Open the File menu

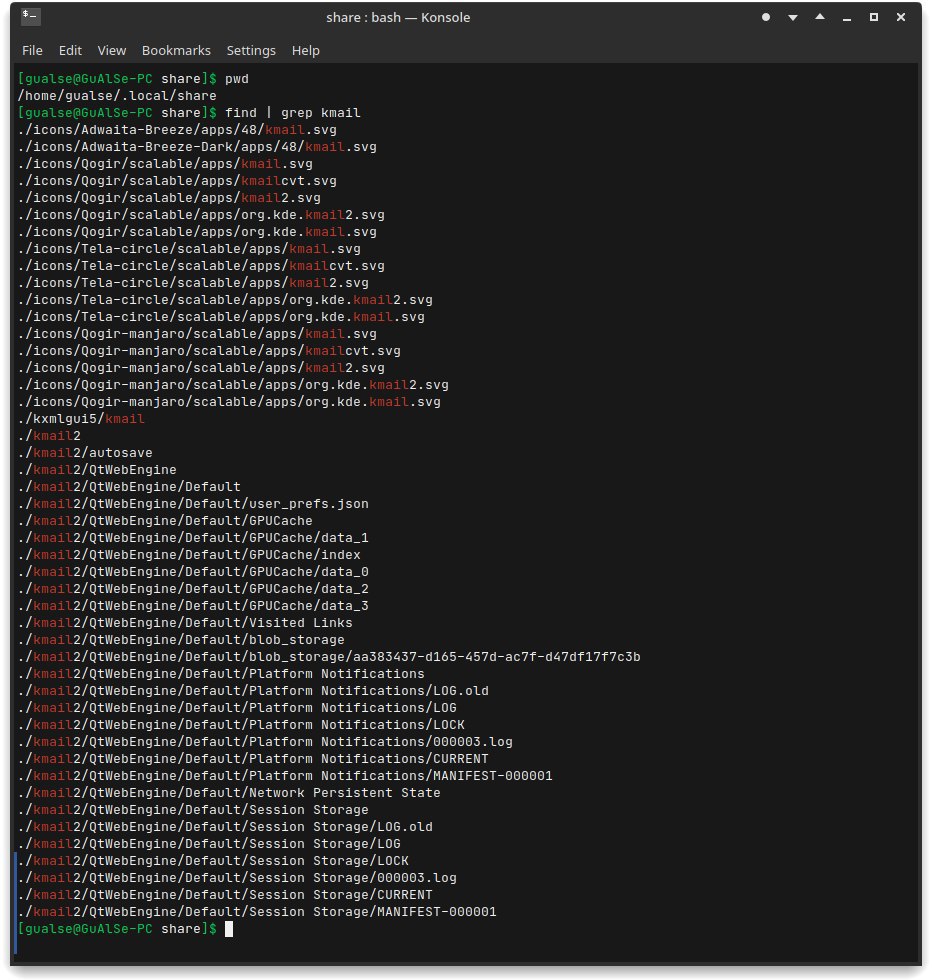(x=33, y=51)
